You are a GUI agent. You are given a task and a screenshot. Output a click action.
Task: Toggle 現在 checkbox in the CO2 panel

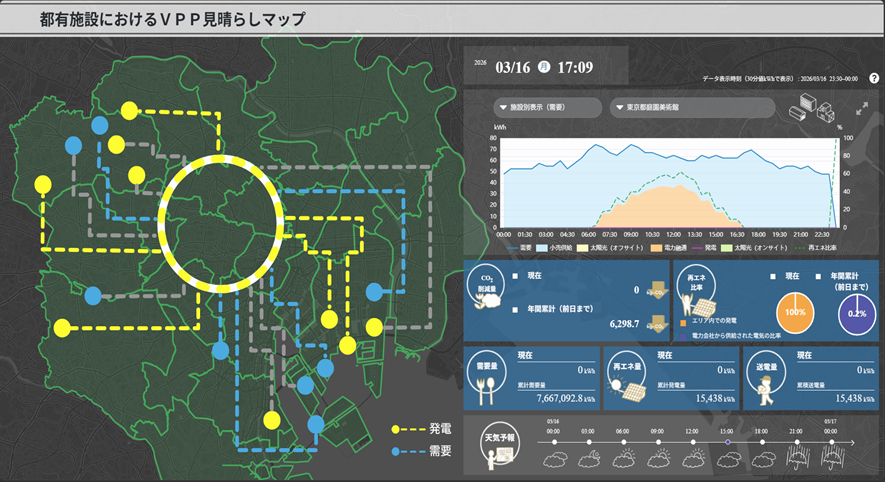515,276
